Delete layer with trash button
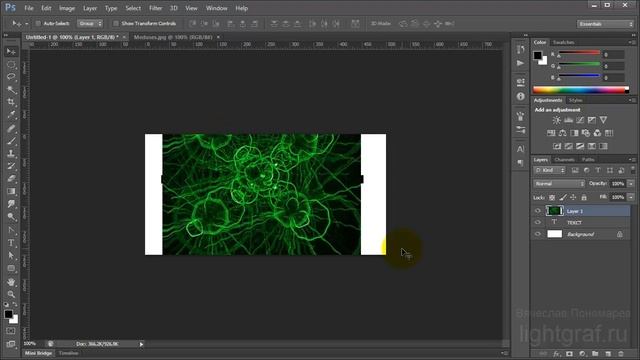Screen dimensions: 640x360 [621, 354]
